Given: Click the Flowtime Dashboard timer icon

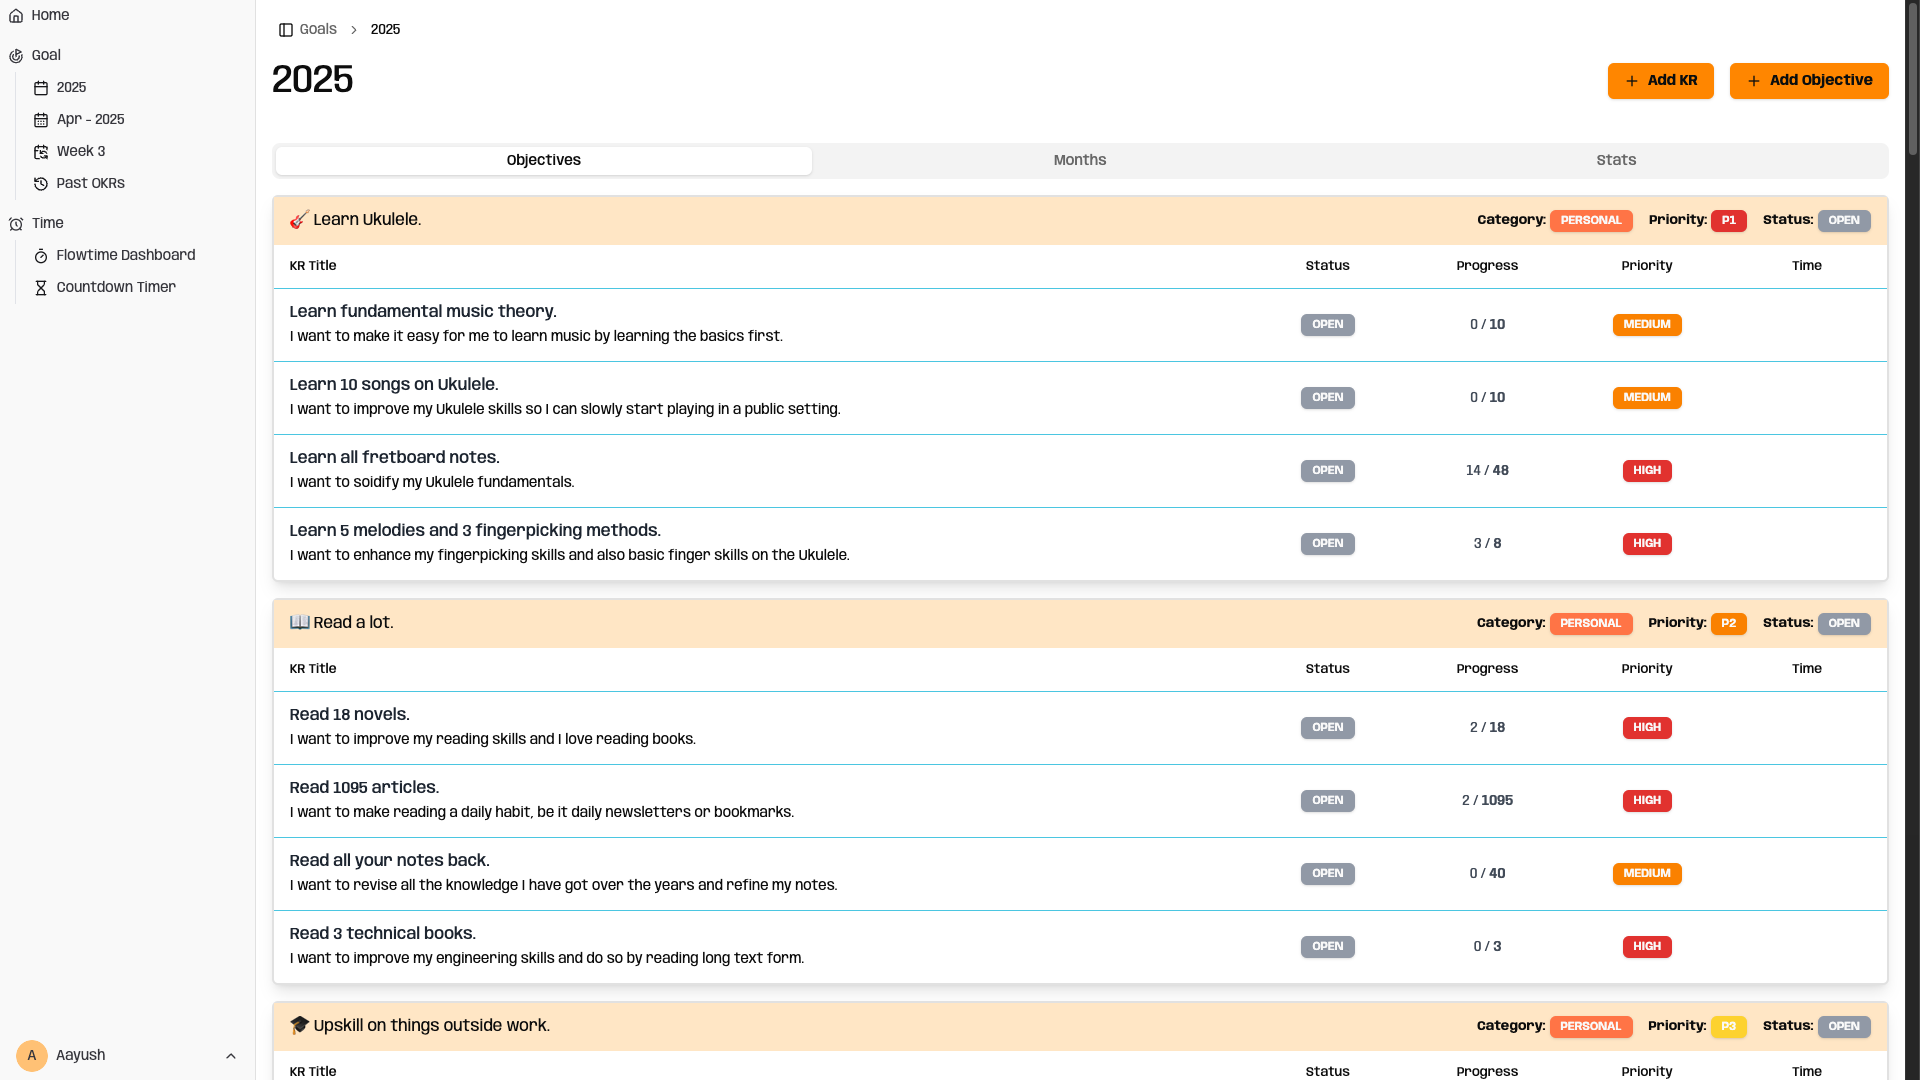Looking at the screenshot, I should pos(41,256).
